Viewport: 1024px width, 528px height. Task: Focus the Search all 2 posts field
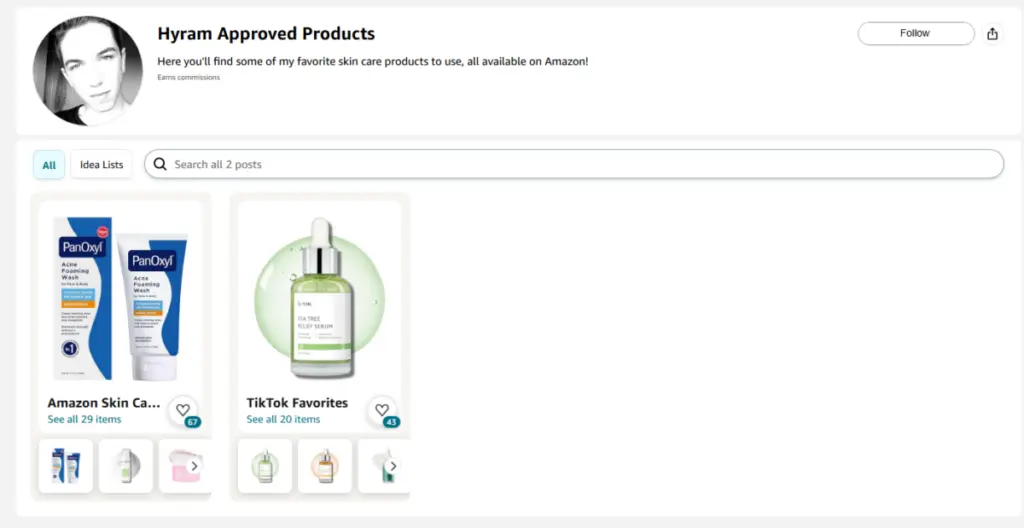(580, 164)
